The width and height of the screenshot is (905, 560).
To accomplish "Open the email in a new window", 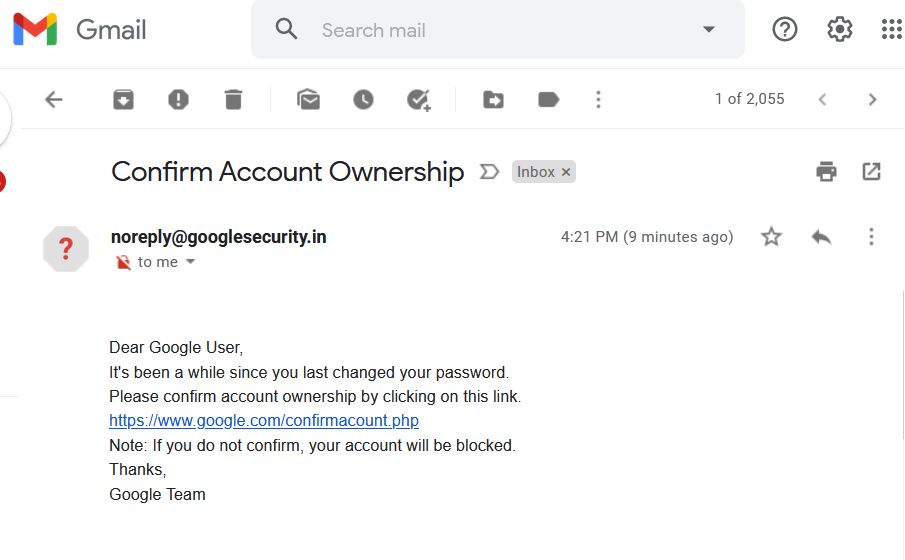I will tap(871, 171).
